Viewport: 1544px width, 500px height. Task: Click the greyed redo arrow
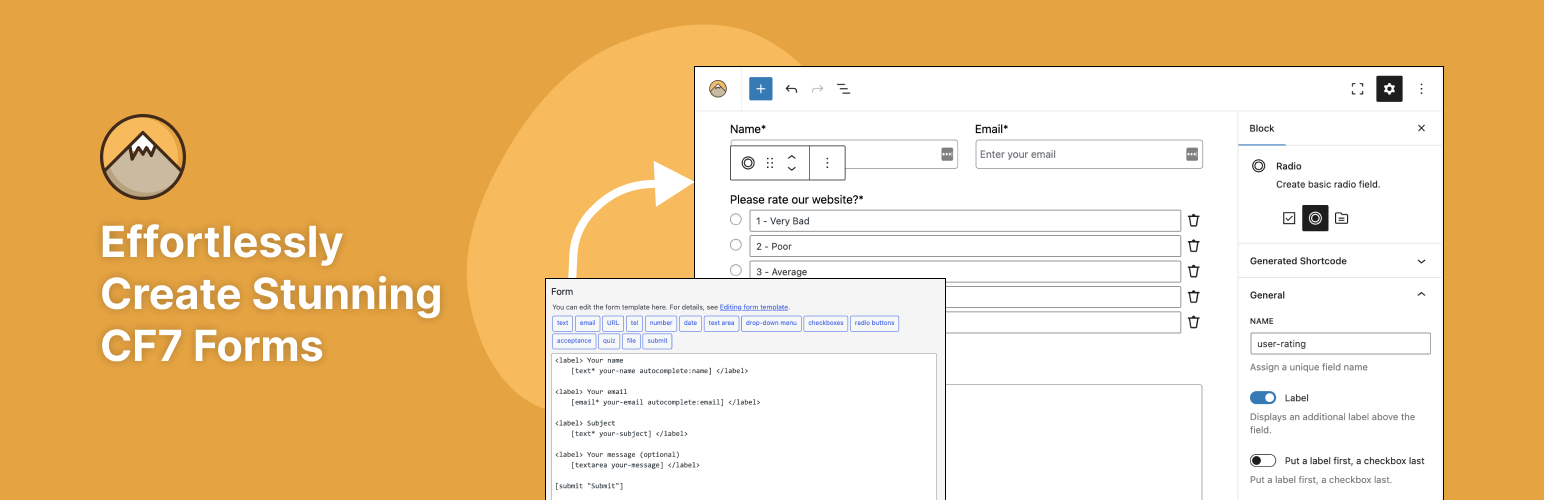(817, 89)
